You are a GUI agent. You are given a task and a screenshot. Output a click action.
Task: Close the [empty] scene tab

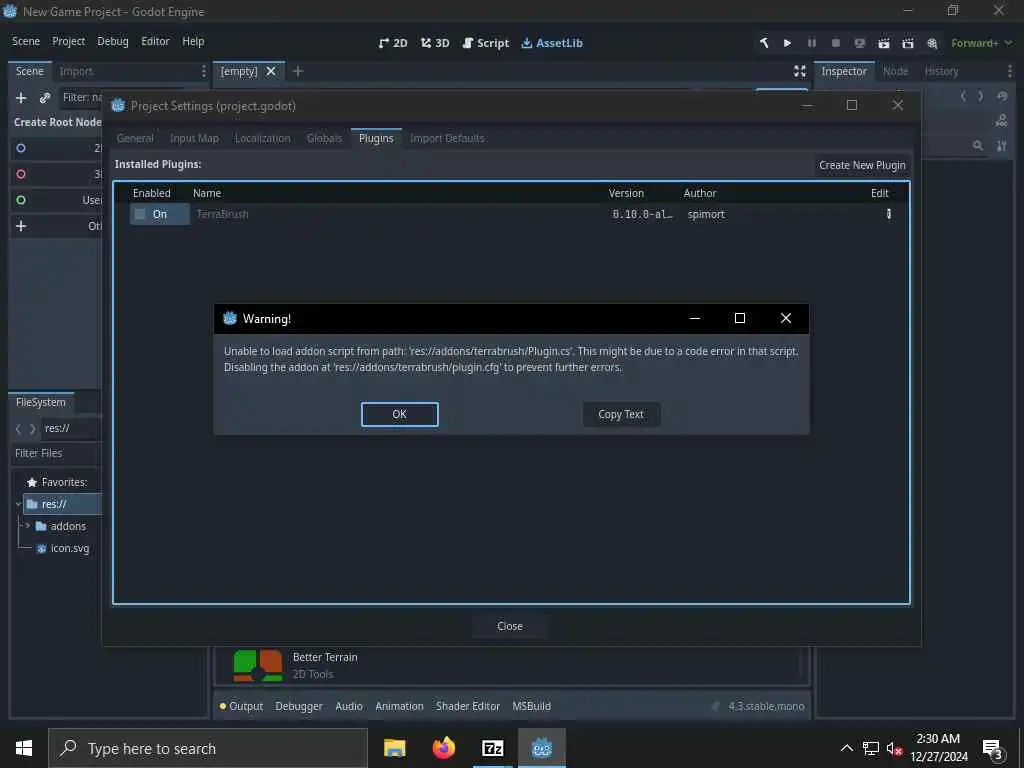271,71
